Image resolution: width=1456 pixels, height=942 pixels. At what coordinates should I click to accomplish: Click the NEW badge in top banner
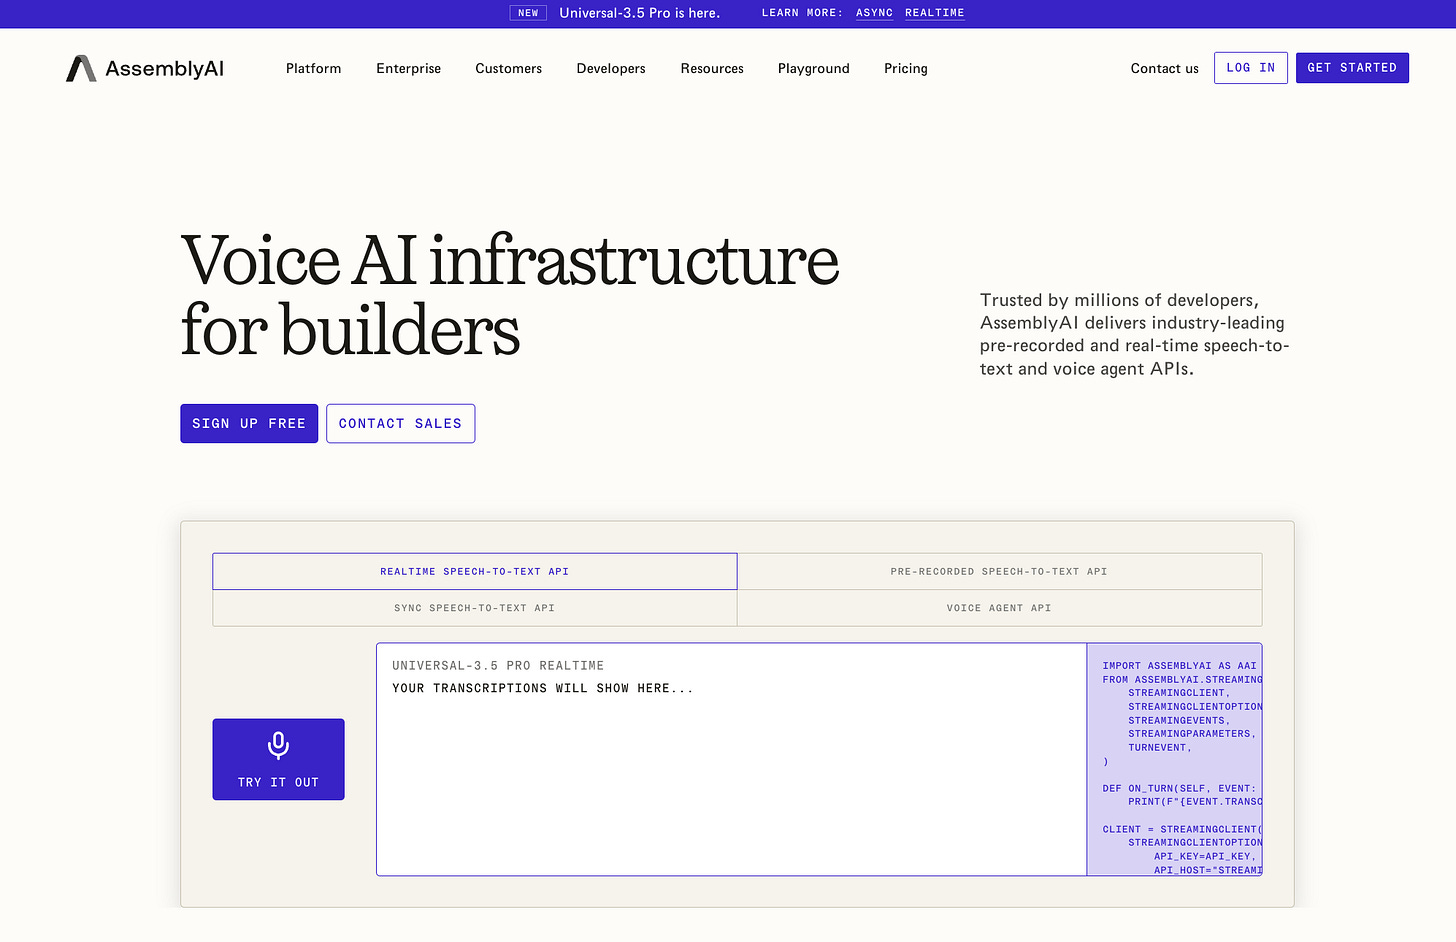point(528,13)
